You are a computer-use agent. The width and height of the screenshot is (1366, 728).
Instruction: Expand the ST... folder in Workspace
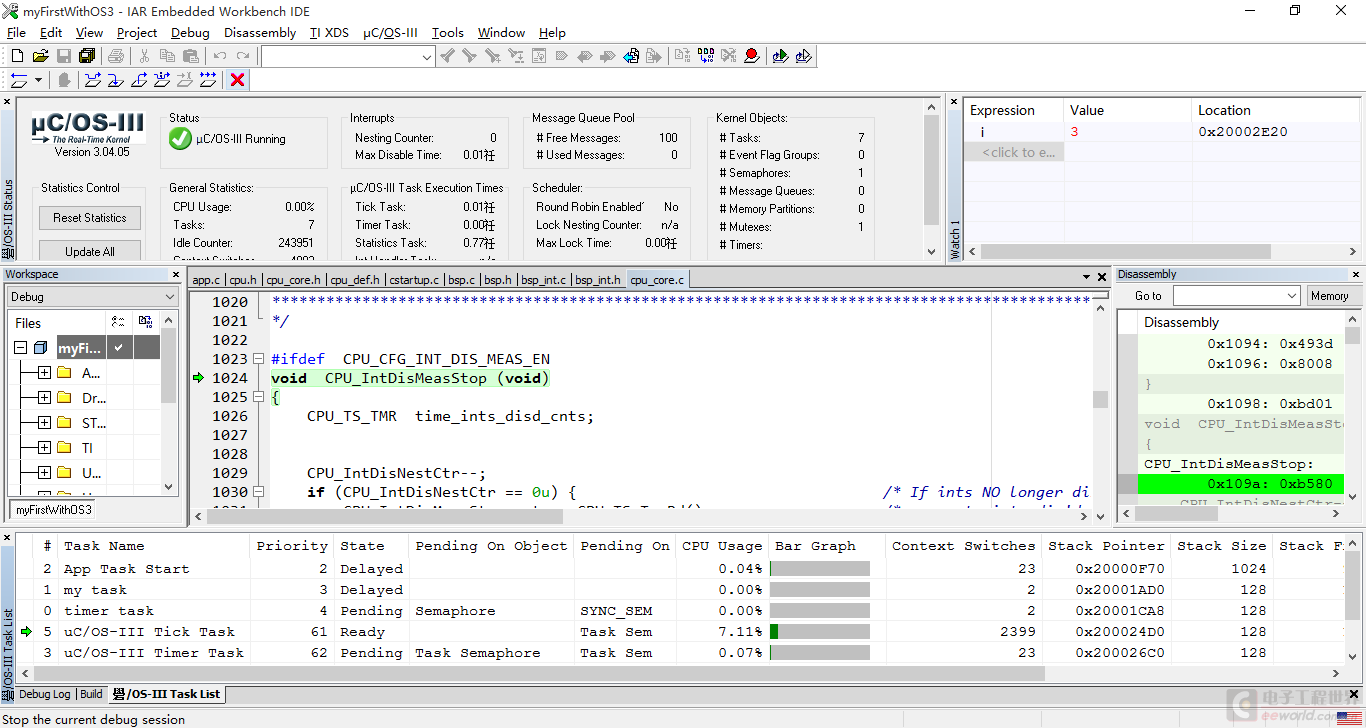44,423
